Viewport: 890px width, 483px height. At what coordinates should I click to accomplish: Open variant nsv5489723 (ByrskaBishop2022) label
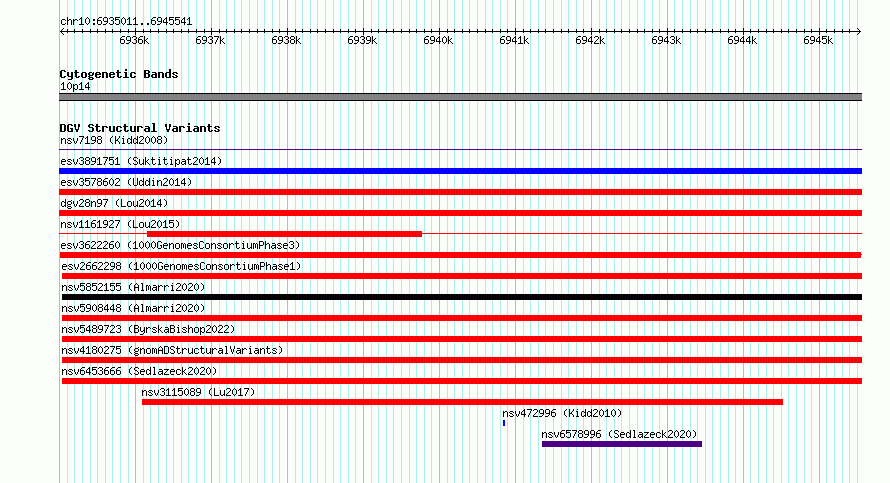[x=148, y=329]
